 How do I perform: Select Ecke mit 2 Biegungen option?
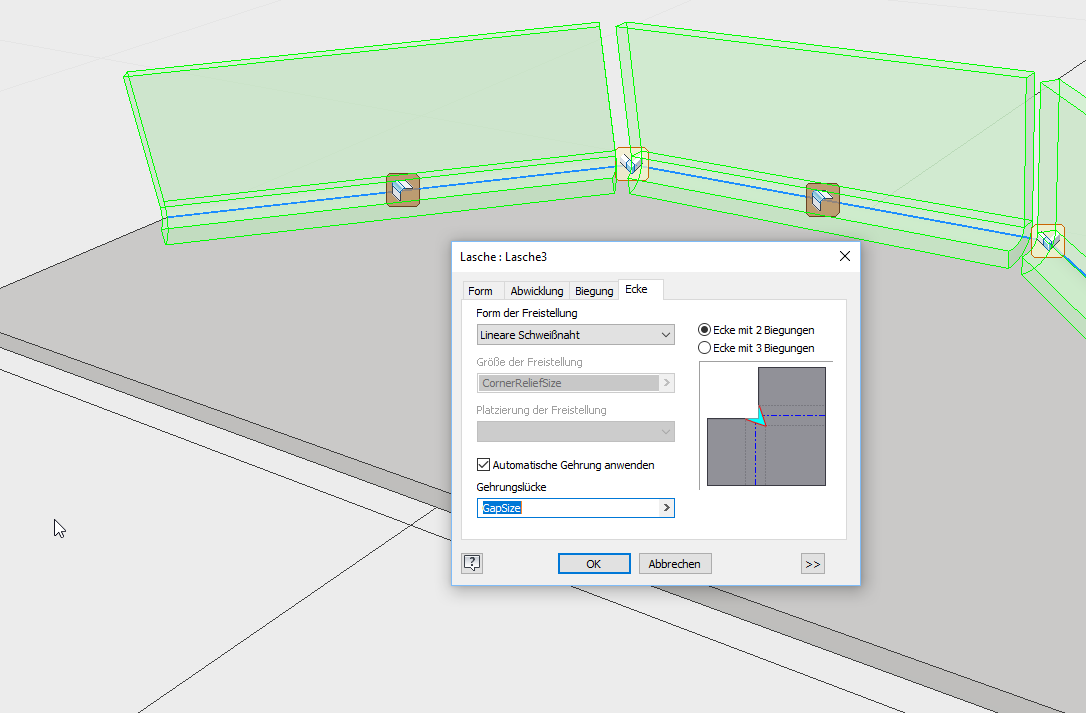click(705, 330)
